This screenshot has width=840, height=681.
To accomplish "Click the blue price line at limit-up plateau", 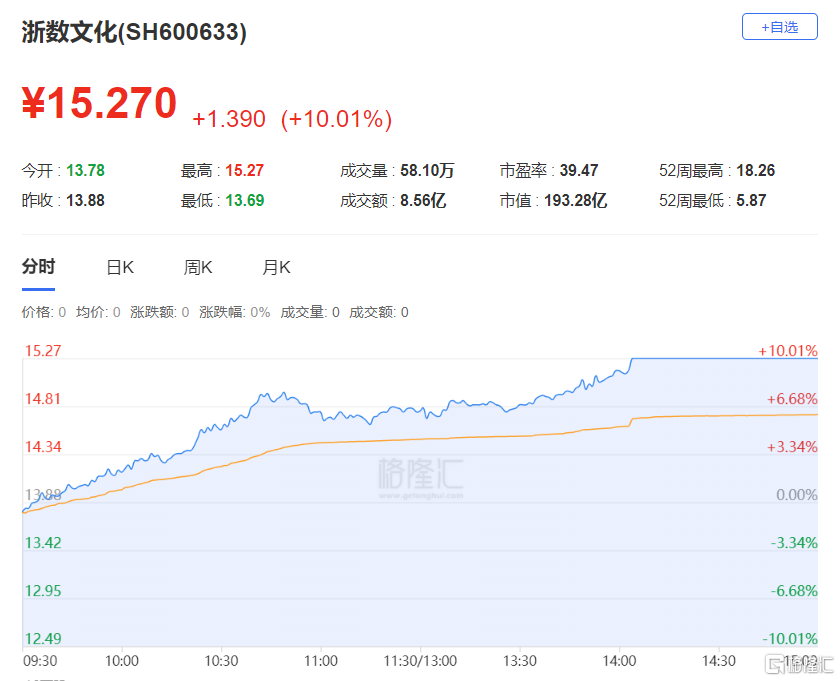I will (724, 358).
